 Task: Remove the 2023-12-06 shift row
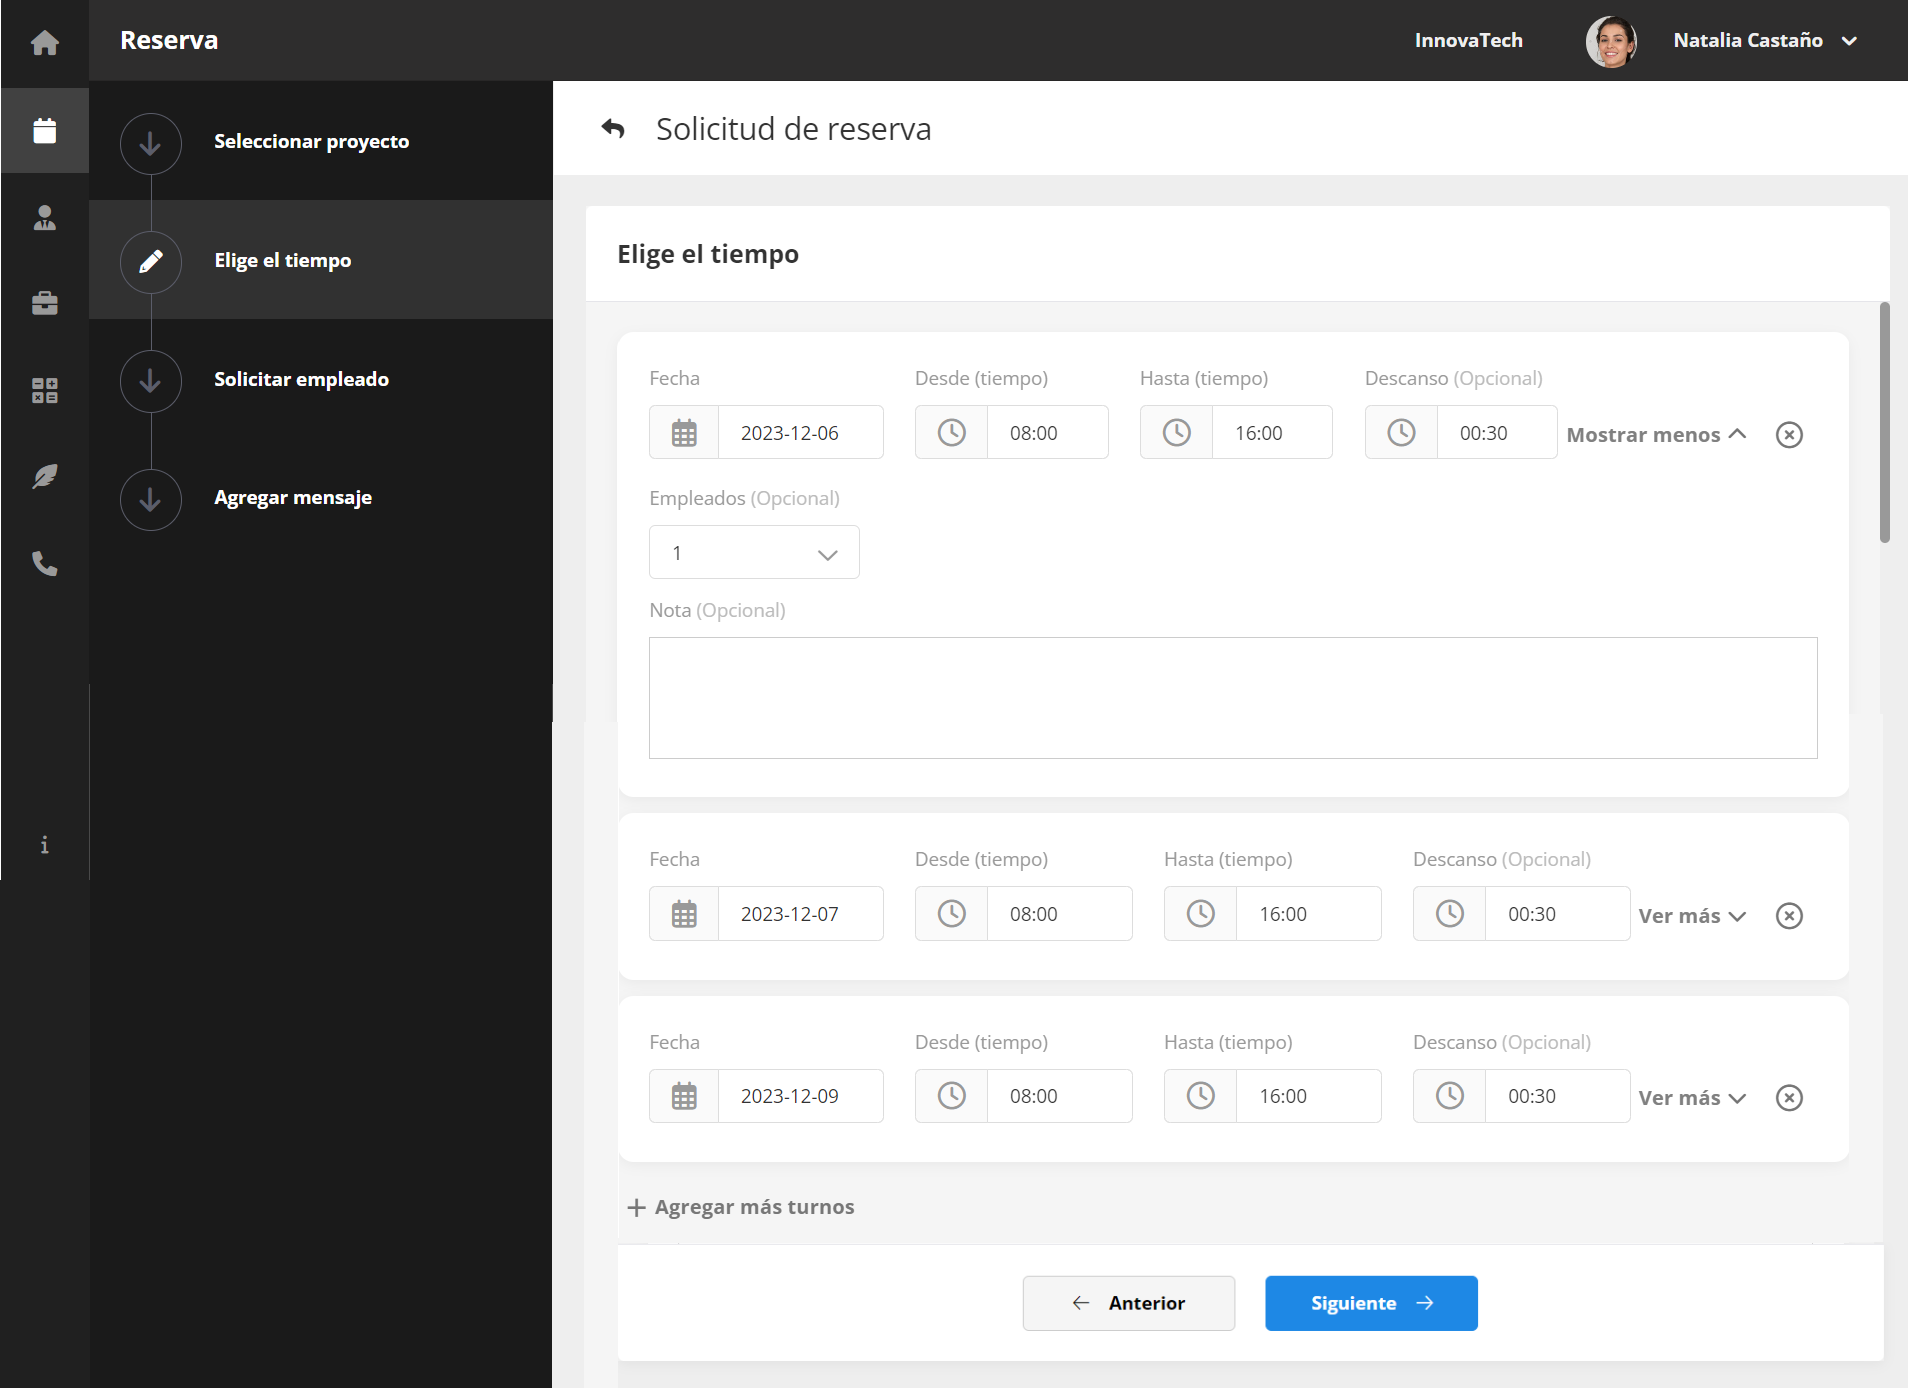tap(1789, 435)
